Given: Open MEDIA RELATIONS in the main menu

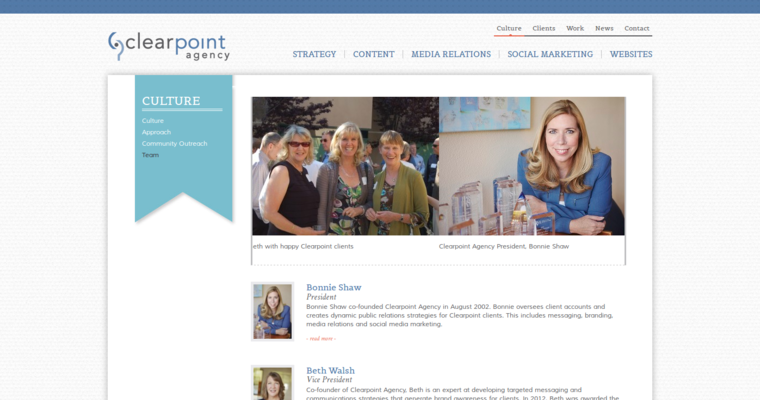Looking at the screenshot, I should 451,54.
